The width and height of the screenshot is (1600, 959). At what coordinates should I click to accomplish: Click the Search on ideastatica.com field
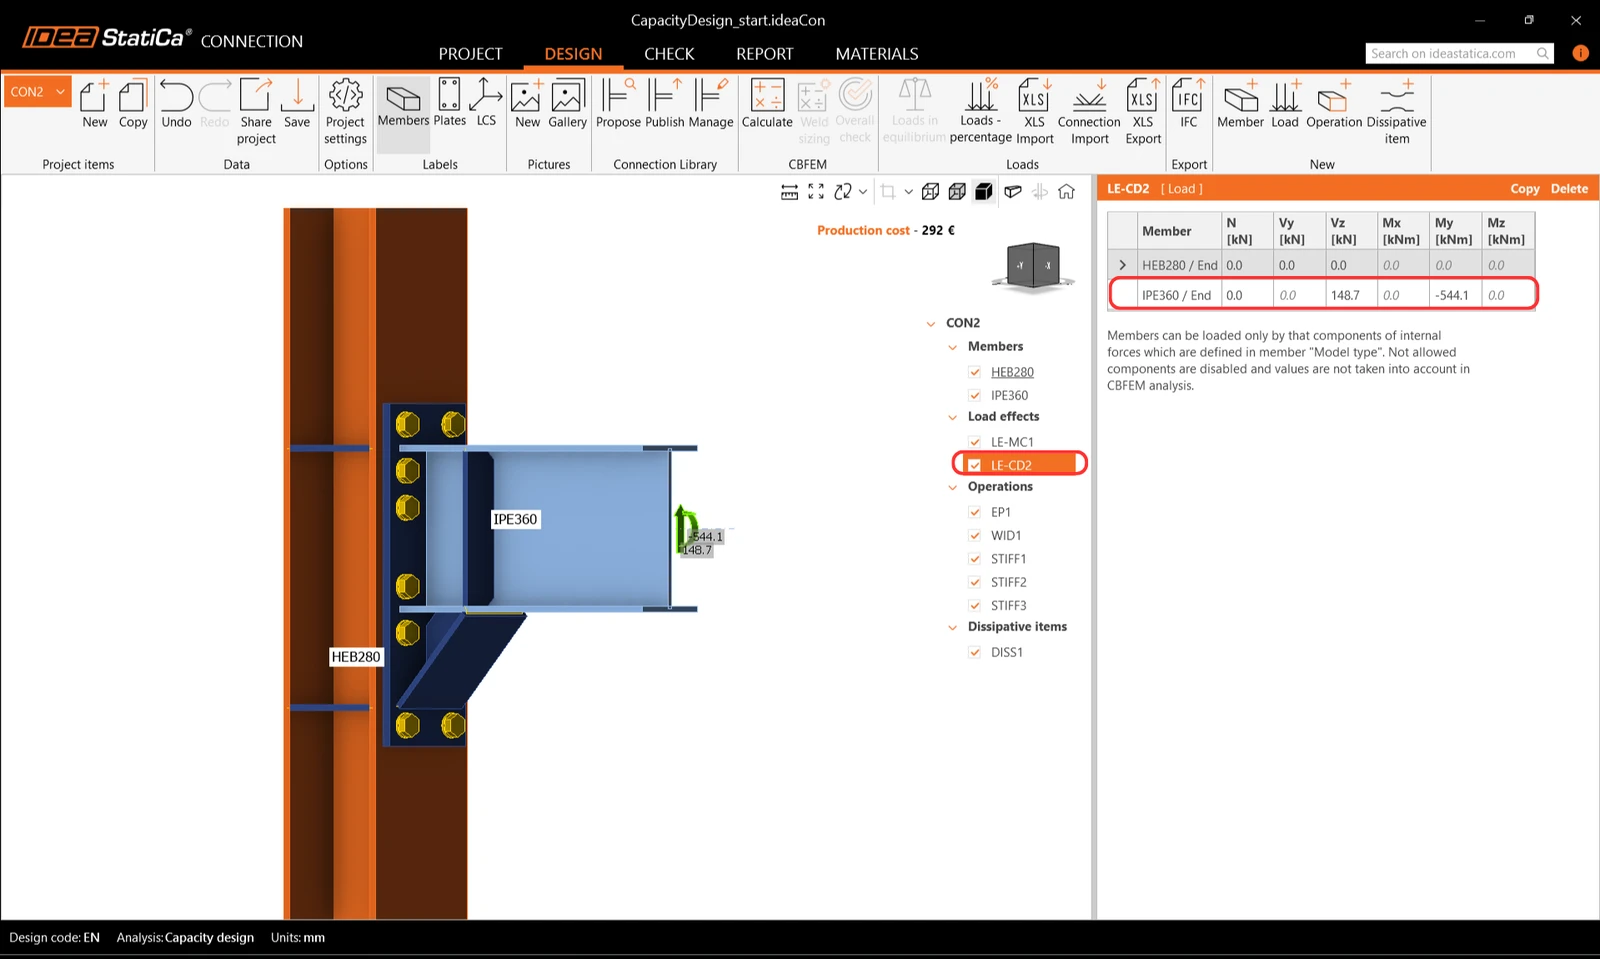(1459, 54)
